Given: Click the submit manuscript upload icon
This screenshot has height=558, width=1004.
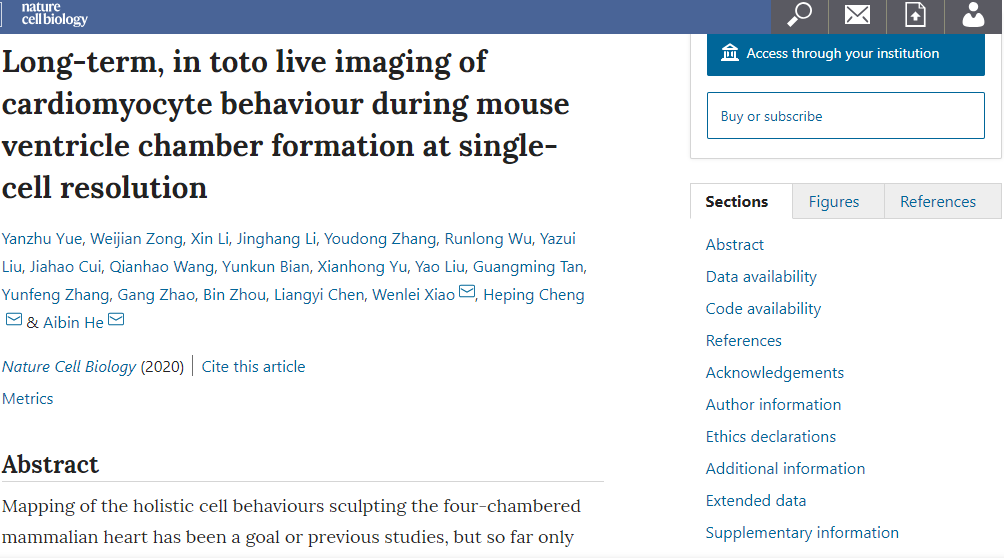Looking at the screenshot, I should click(915, 15).
